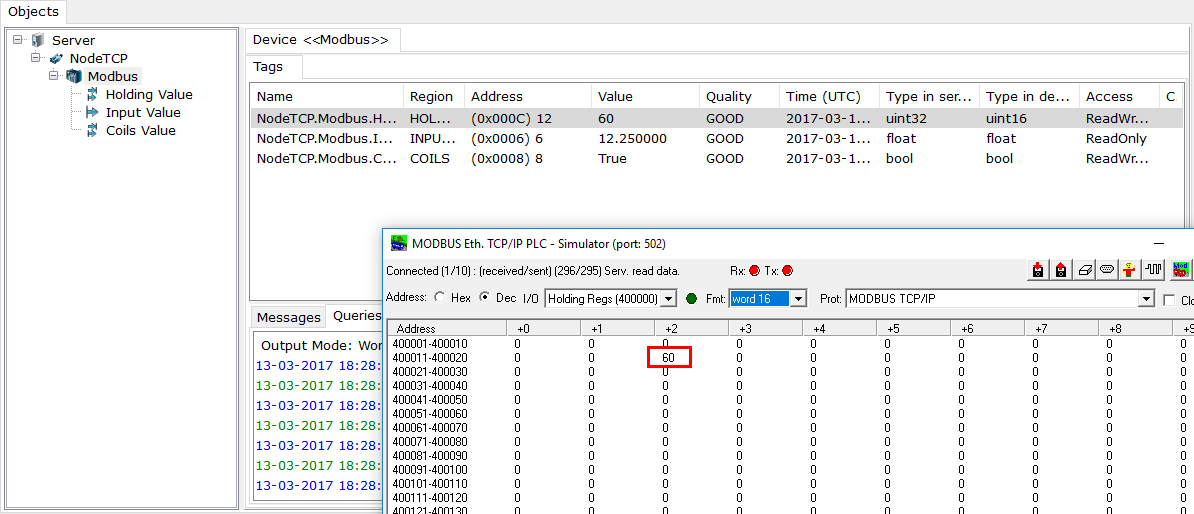Switch to the Messages tab

coord(288,317)
